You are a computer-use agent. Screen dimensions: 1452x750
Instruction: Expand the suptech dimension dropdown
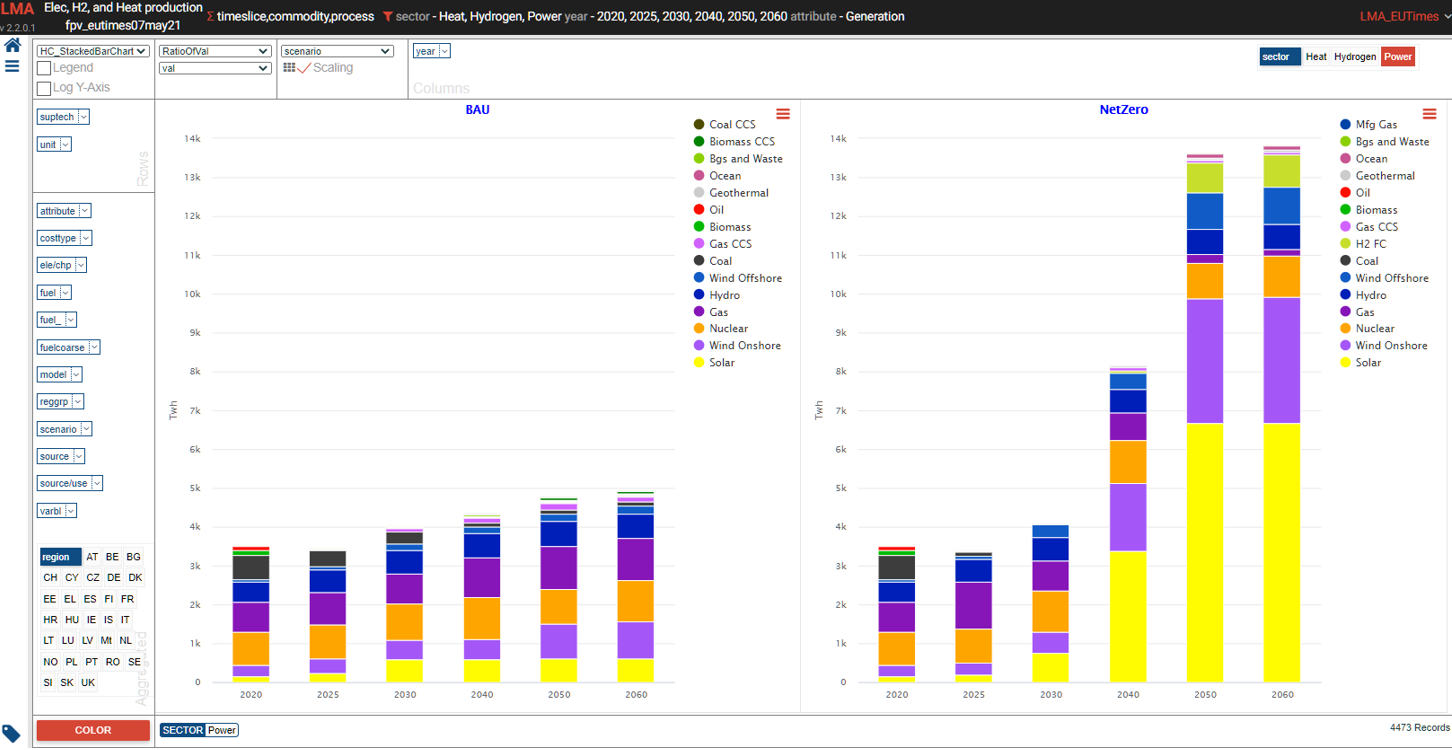(x=63, y=117)
